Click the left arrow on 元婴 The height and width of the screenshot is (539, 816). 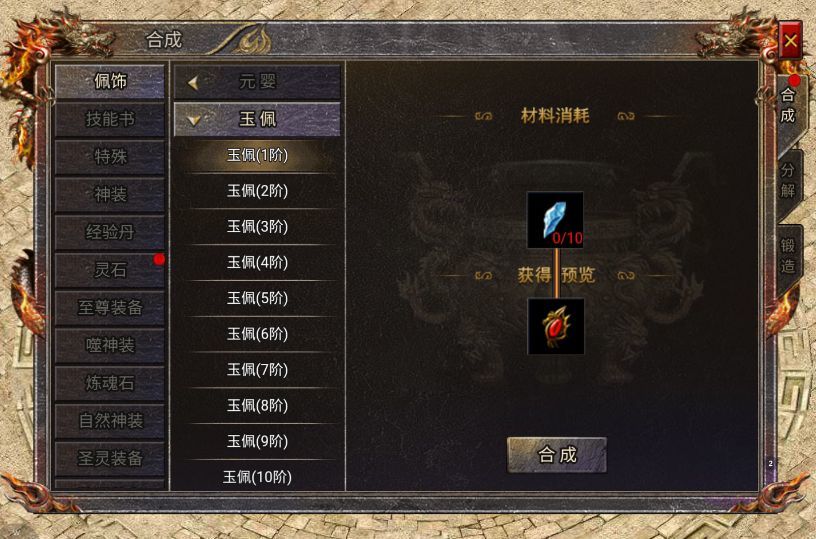pos(193,82)
